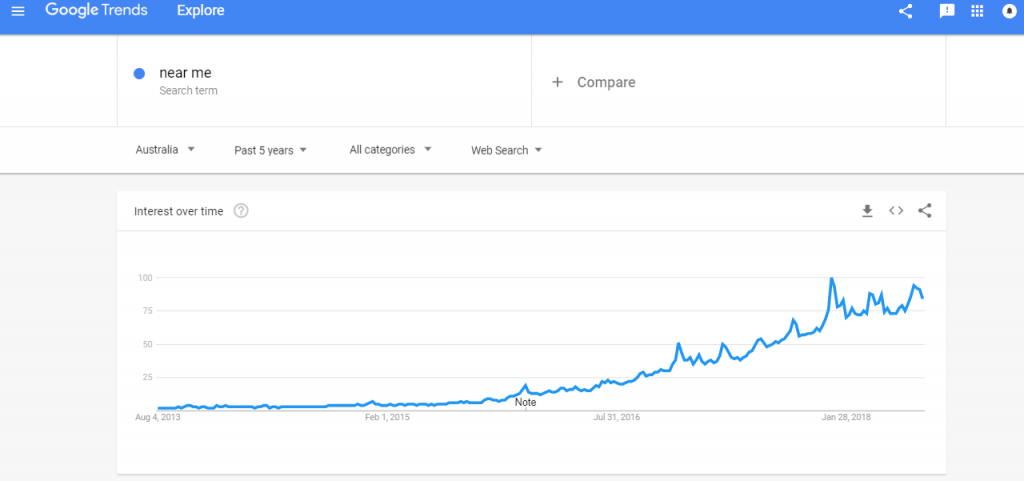Expand the Past 5 years dropdown
Image resolution: width=1024 pixels, height=481 pixels.
pyautogui.click(x=270, y=150)
